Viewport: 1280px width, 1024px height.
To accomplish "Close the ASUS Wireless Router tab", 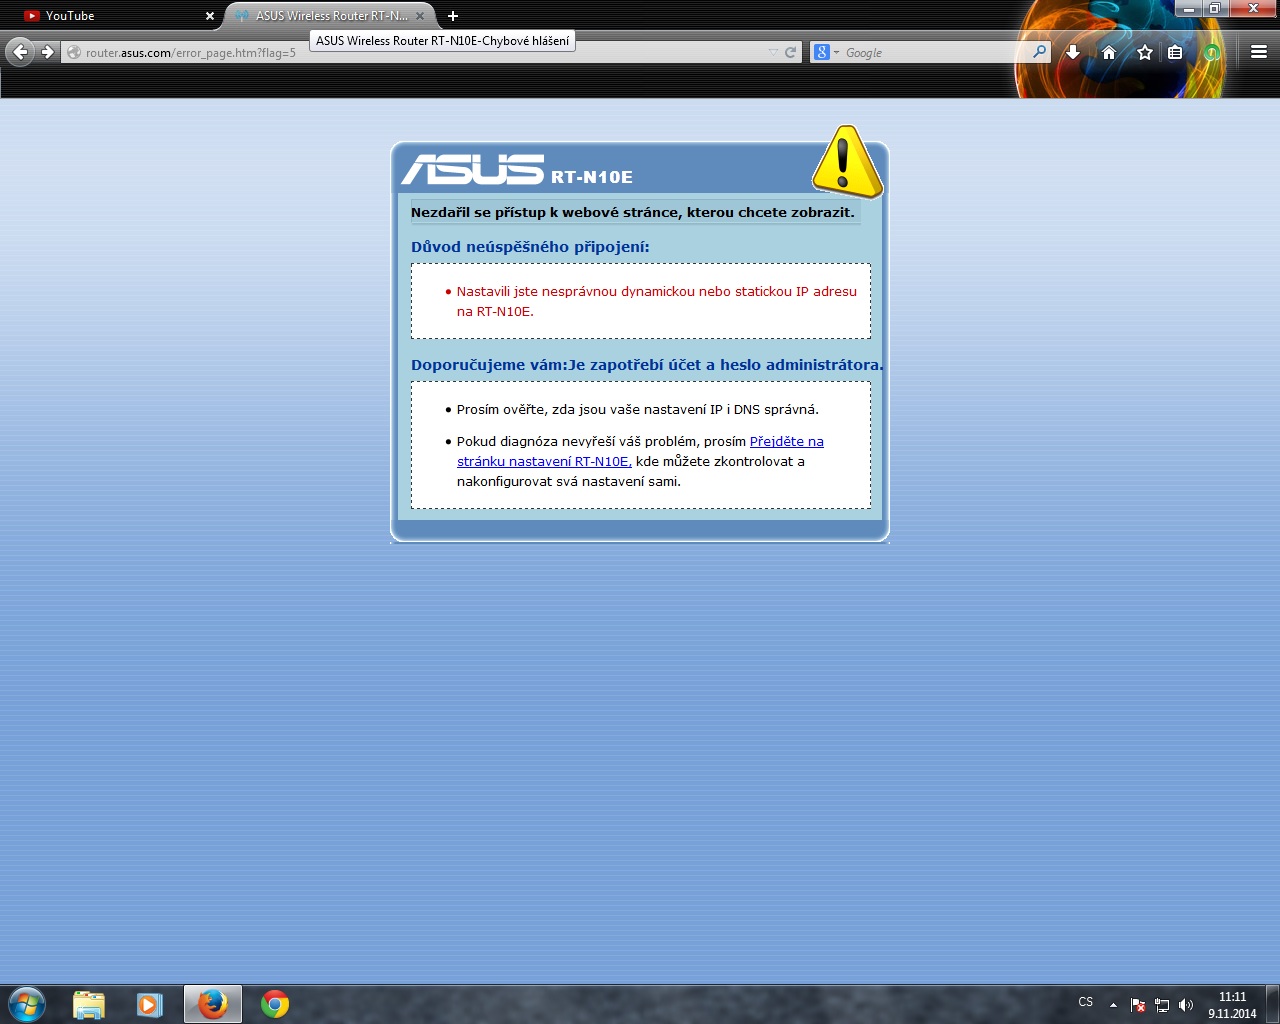I will click(420, 16).
